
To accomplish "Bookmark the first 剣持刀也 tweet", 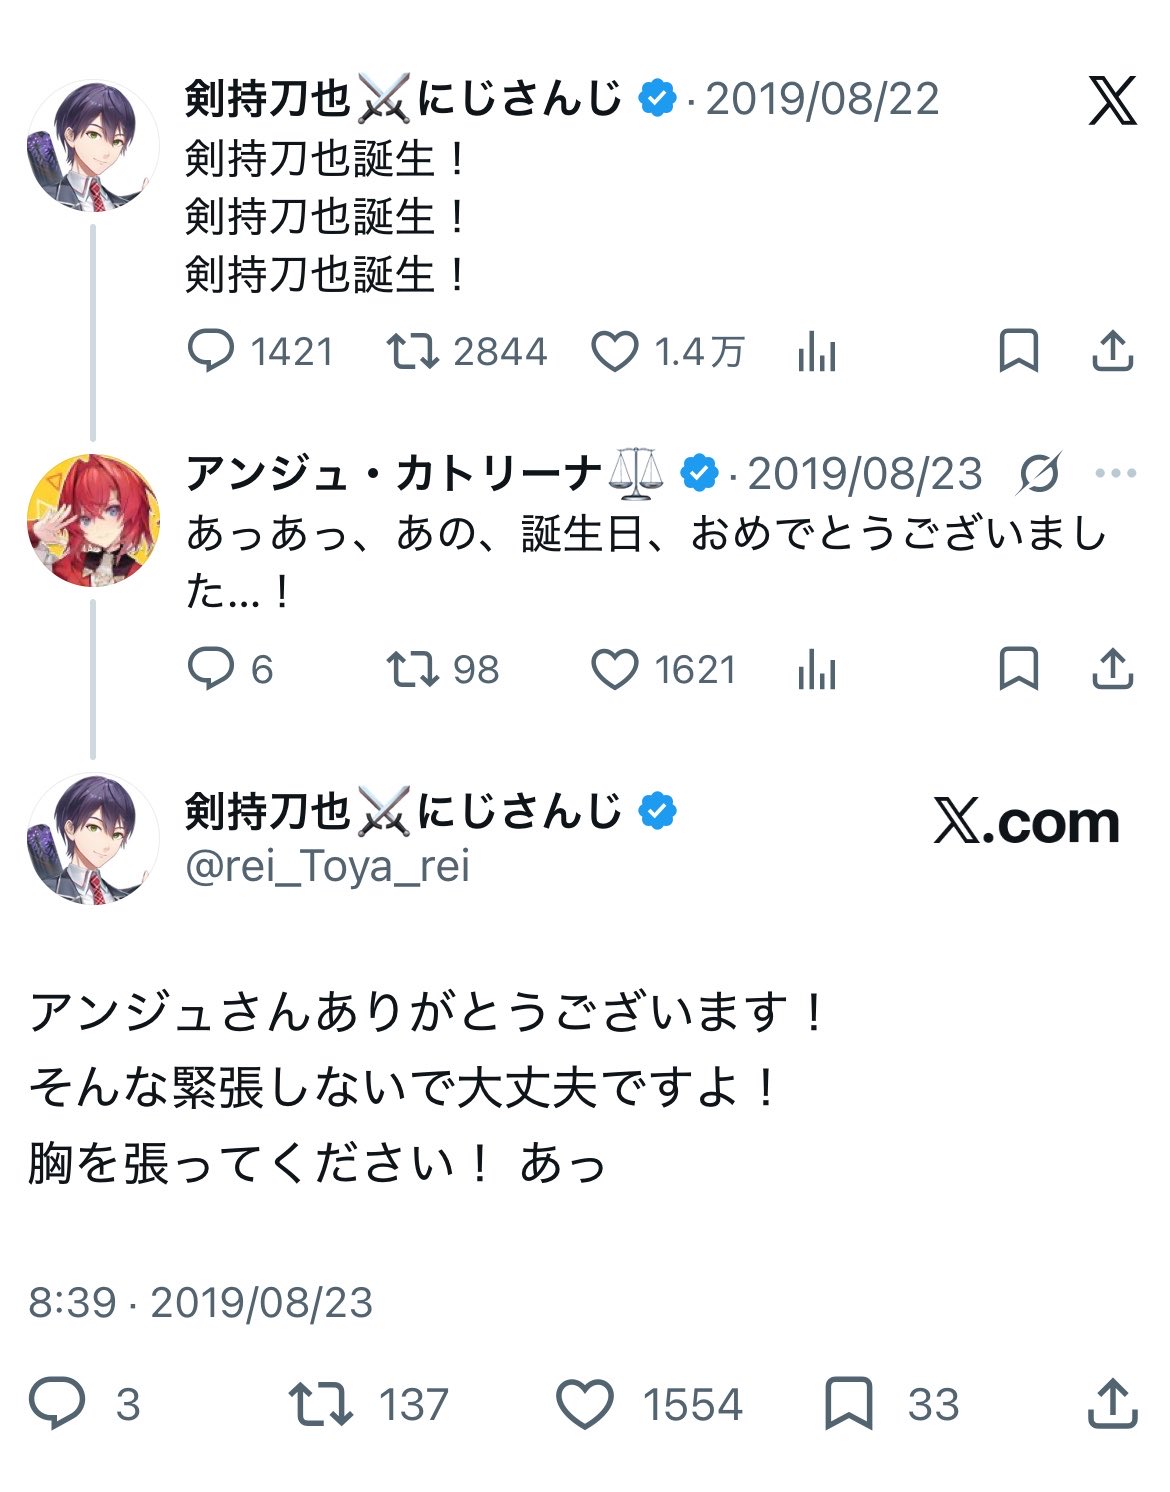I will tap(1019, 351).
